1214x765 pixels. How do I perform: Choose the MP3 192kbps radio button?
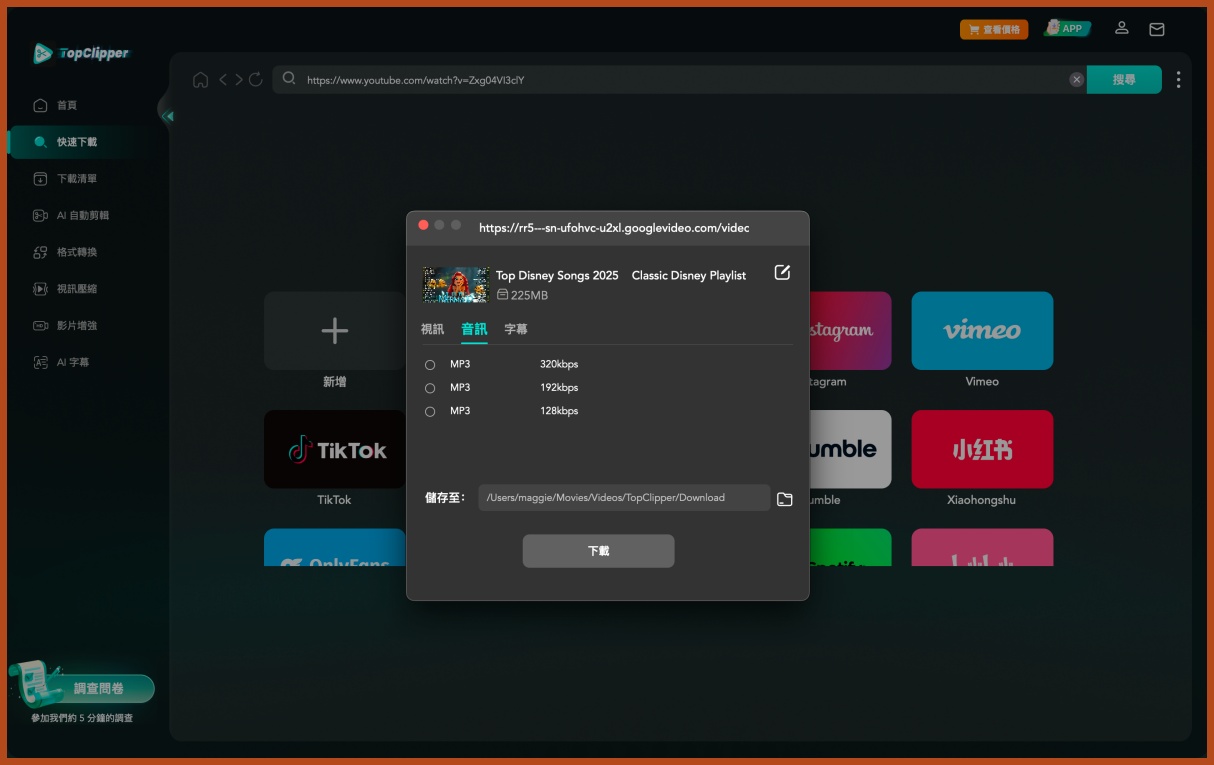point(430,388)
